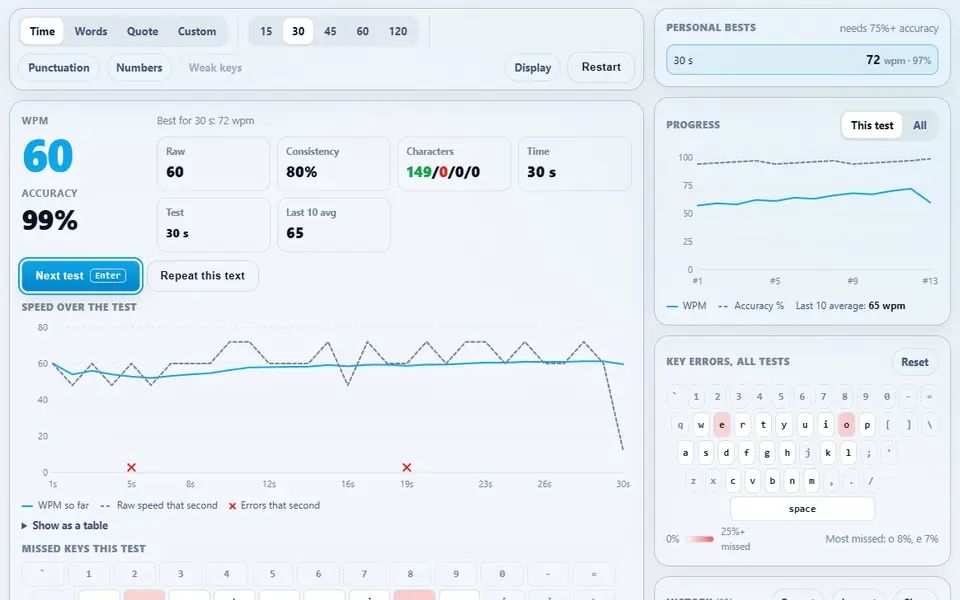Expand Show as a table

64,525
